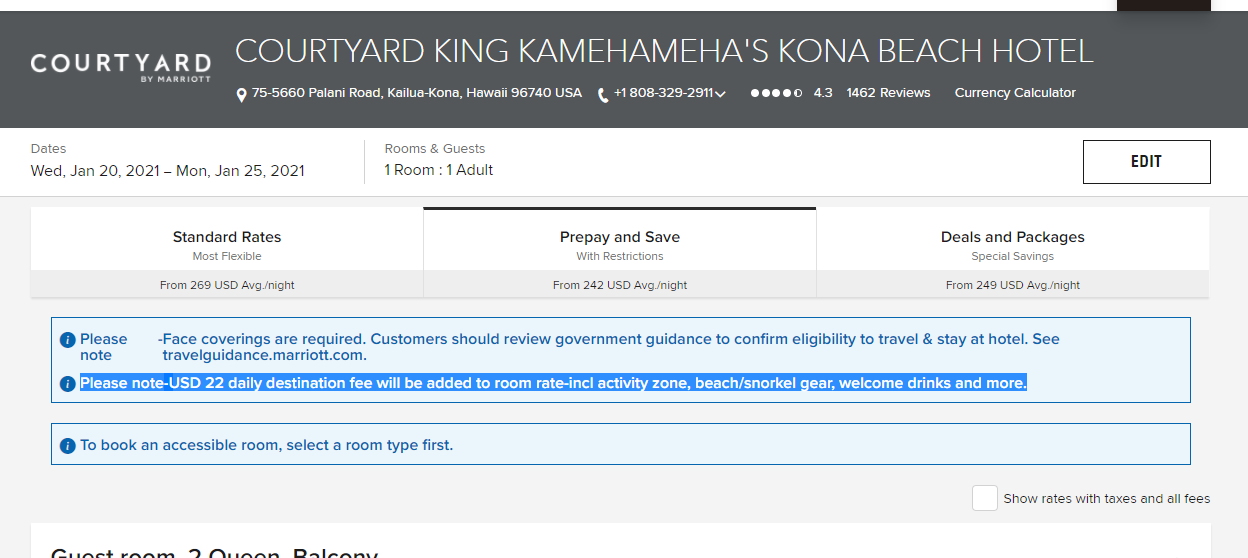Click info icon beside accessible room notice
The height and width of the screenshot is (558, 1248).
[x=68, y=446]
